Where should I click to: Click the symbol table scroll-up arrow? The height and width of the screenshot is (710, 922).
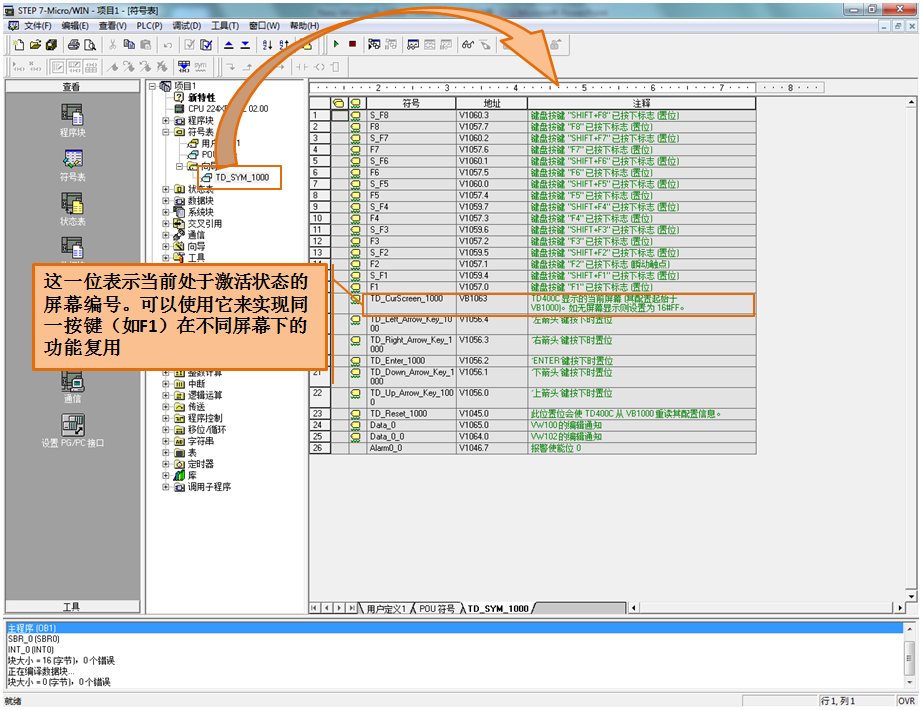[911, 102]
